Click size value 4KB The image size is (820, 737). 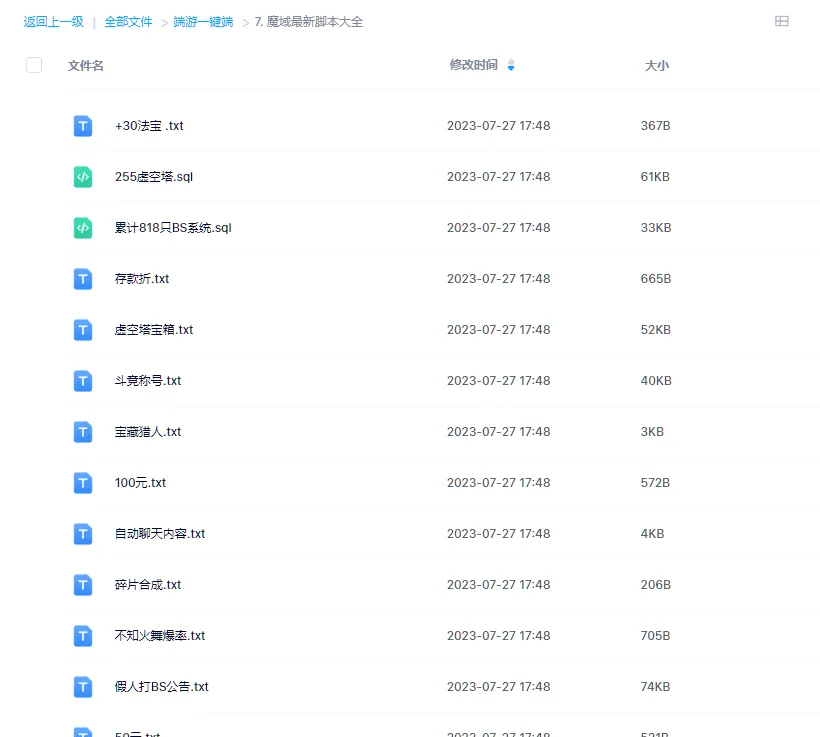tap(652, 534)
